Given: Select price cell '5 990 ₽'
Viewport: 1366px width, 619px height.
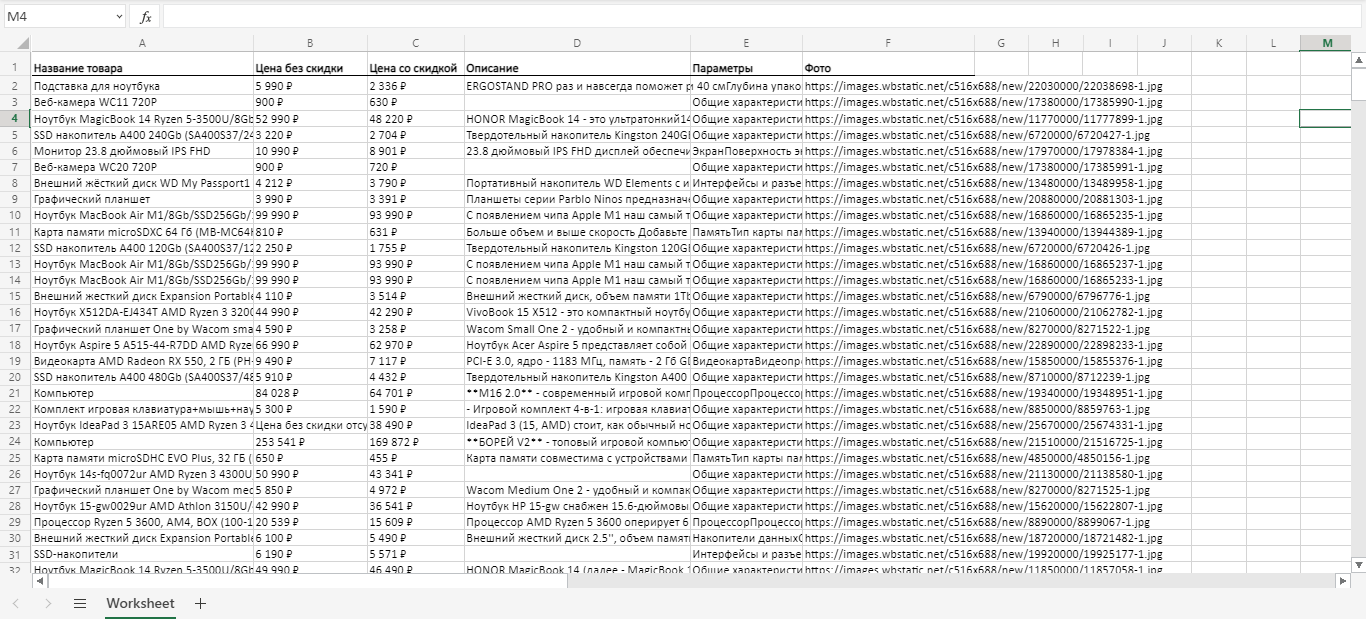Looking at the screenshot, I should point(310,86).
